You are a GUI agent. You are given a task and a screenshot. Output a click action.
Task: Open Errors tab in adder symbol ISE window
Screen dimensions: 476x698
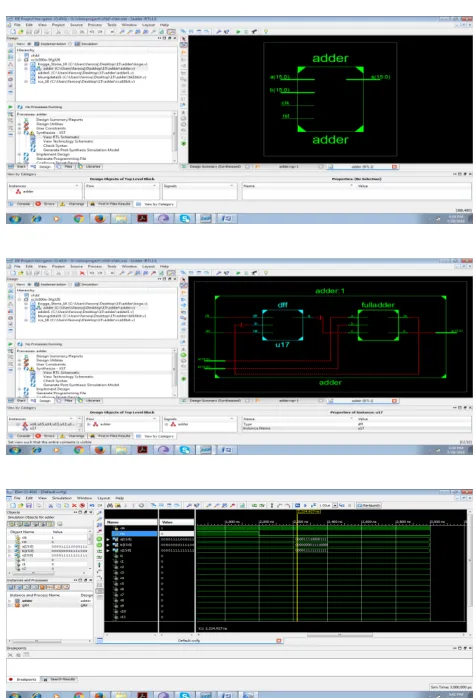point(46,204)
